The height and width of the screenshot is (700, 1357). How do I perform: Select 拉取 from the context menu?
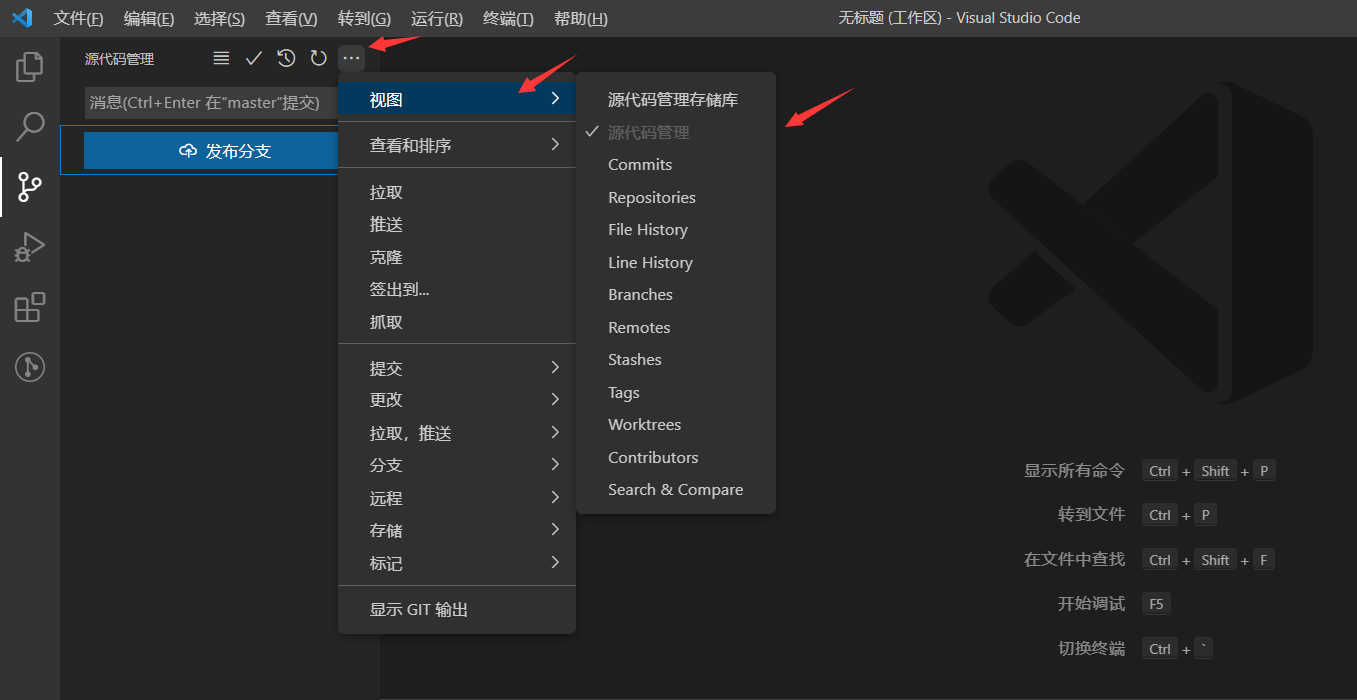pyautogui.click(x=457, y=192)
